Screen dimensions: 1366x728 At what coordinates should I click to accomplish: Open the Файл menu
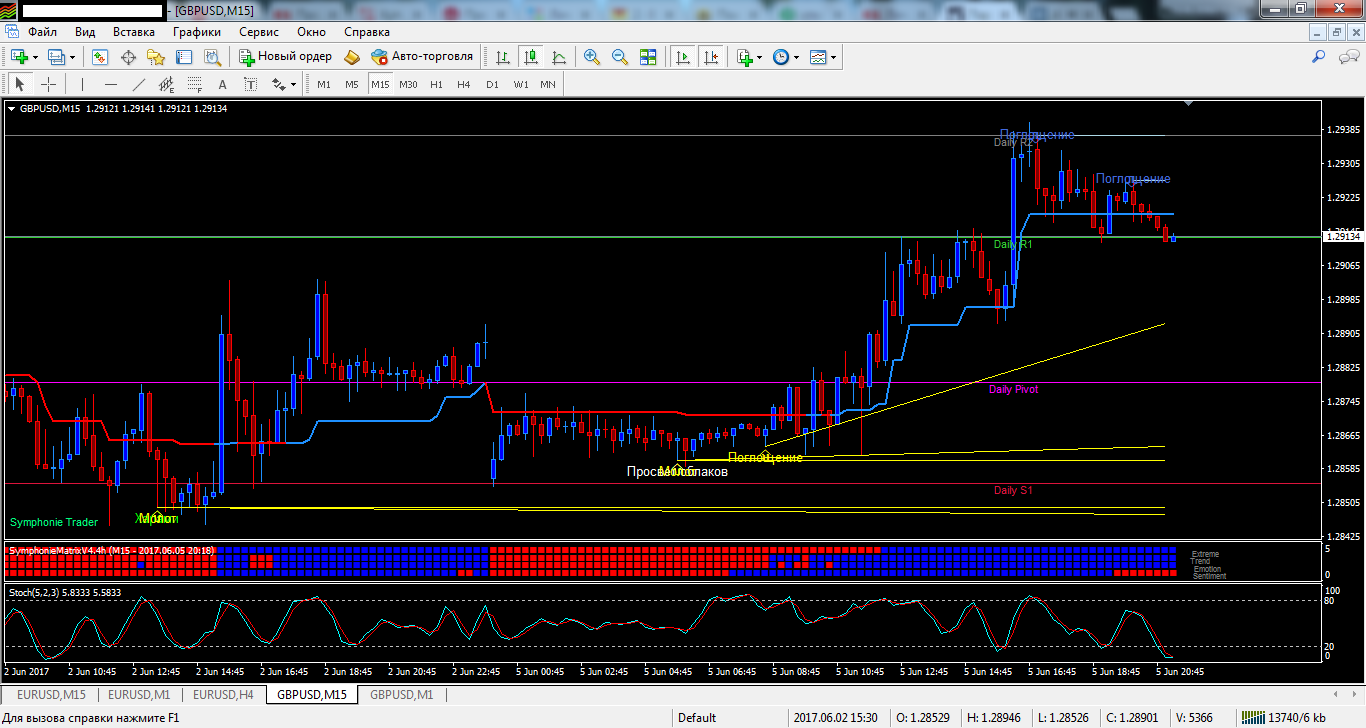tap(43, 32)
